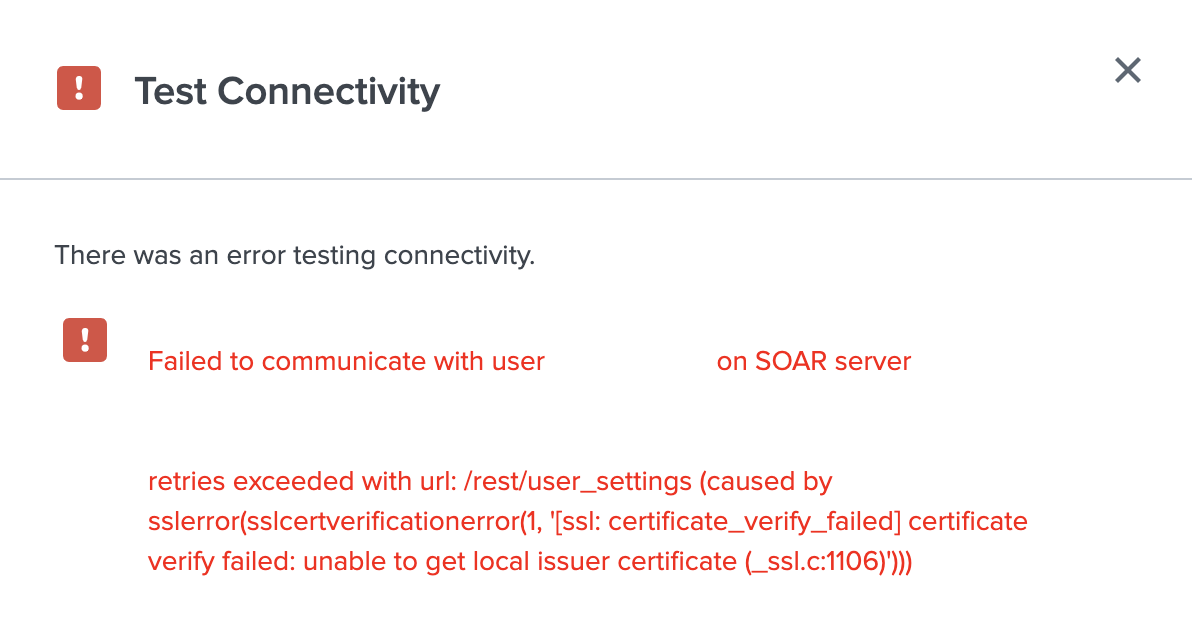Click the word "Test" in the dialog title
1192x636 pixels.
[x=170, y=91]
